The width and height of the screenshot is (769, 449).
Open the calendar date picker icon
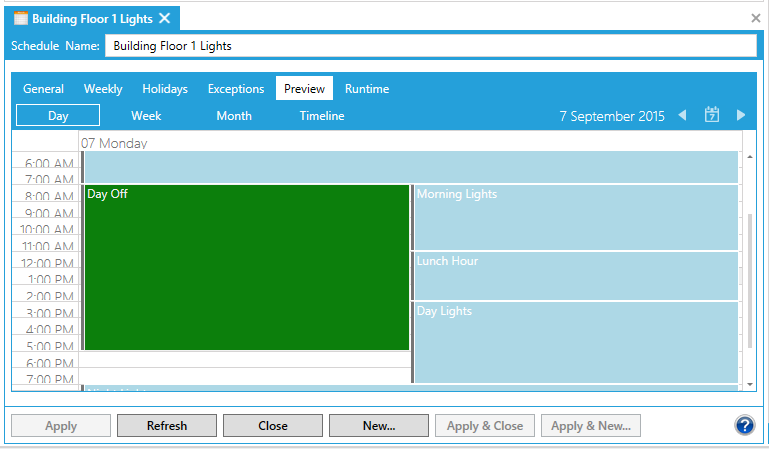tap(712, 115)
